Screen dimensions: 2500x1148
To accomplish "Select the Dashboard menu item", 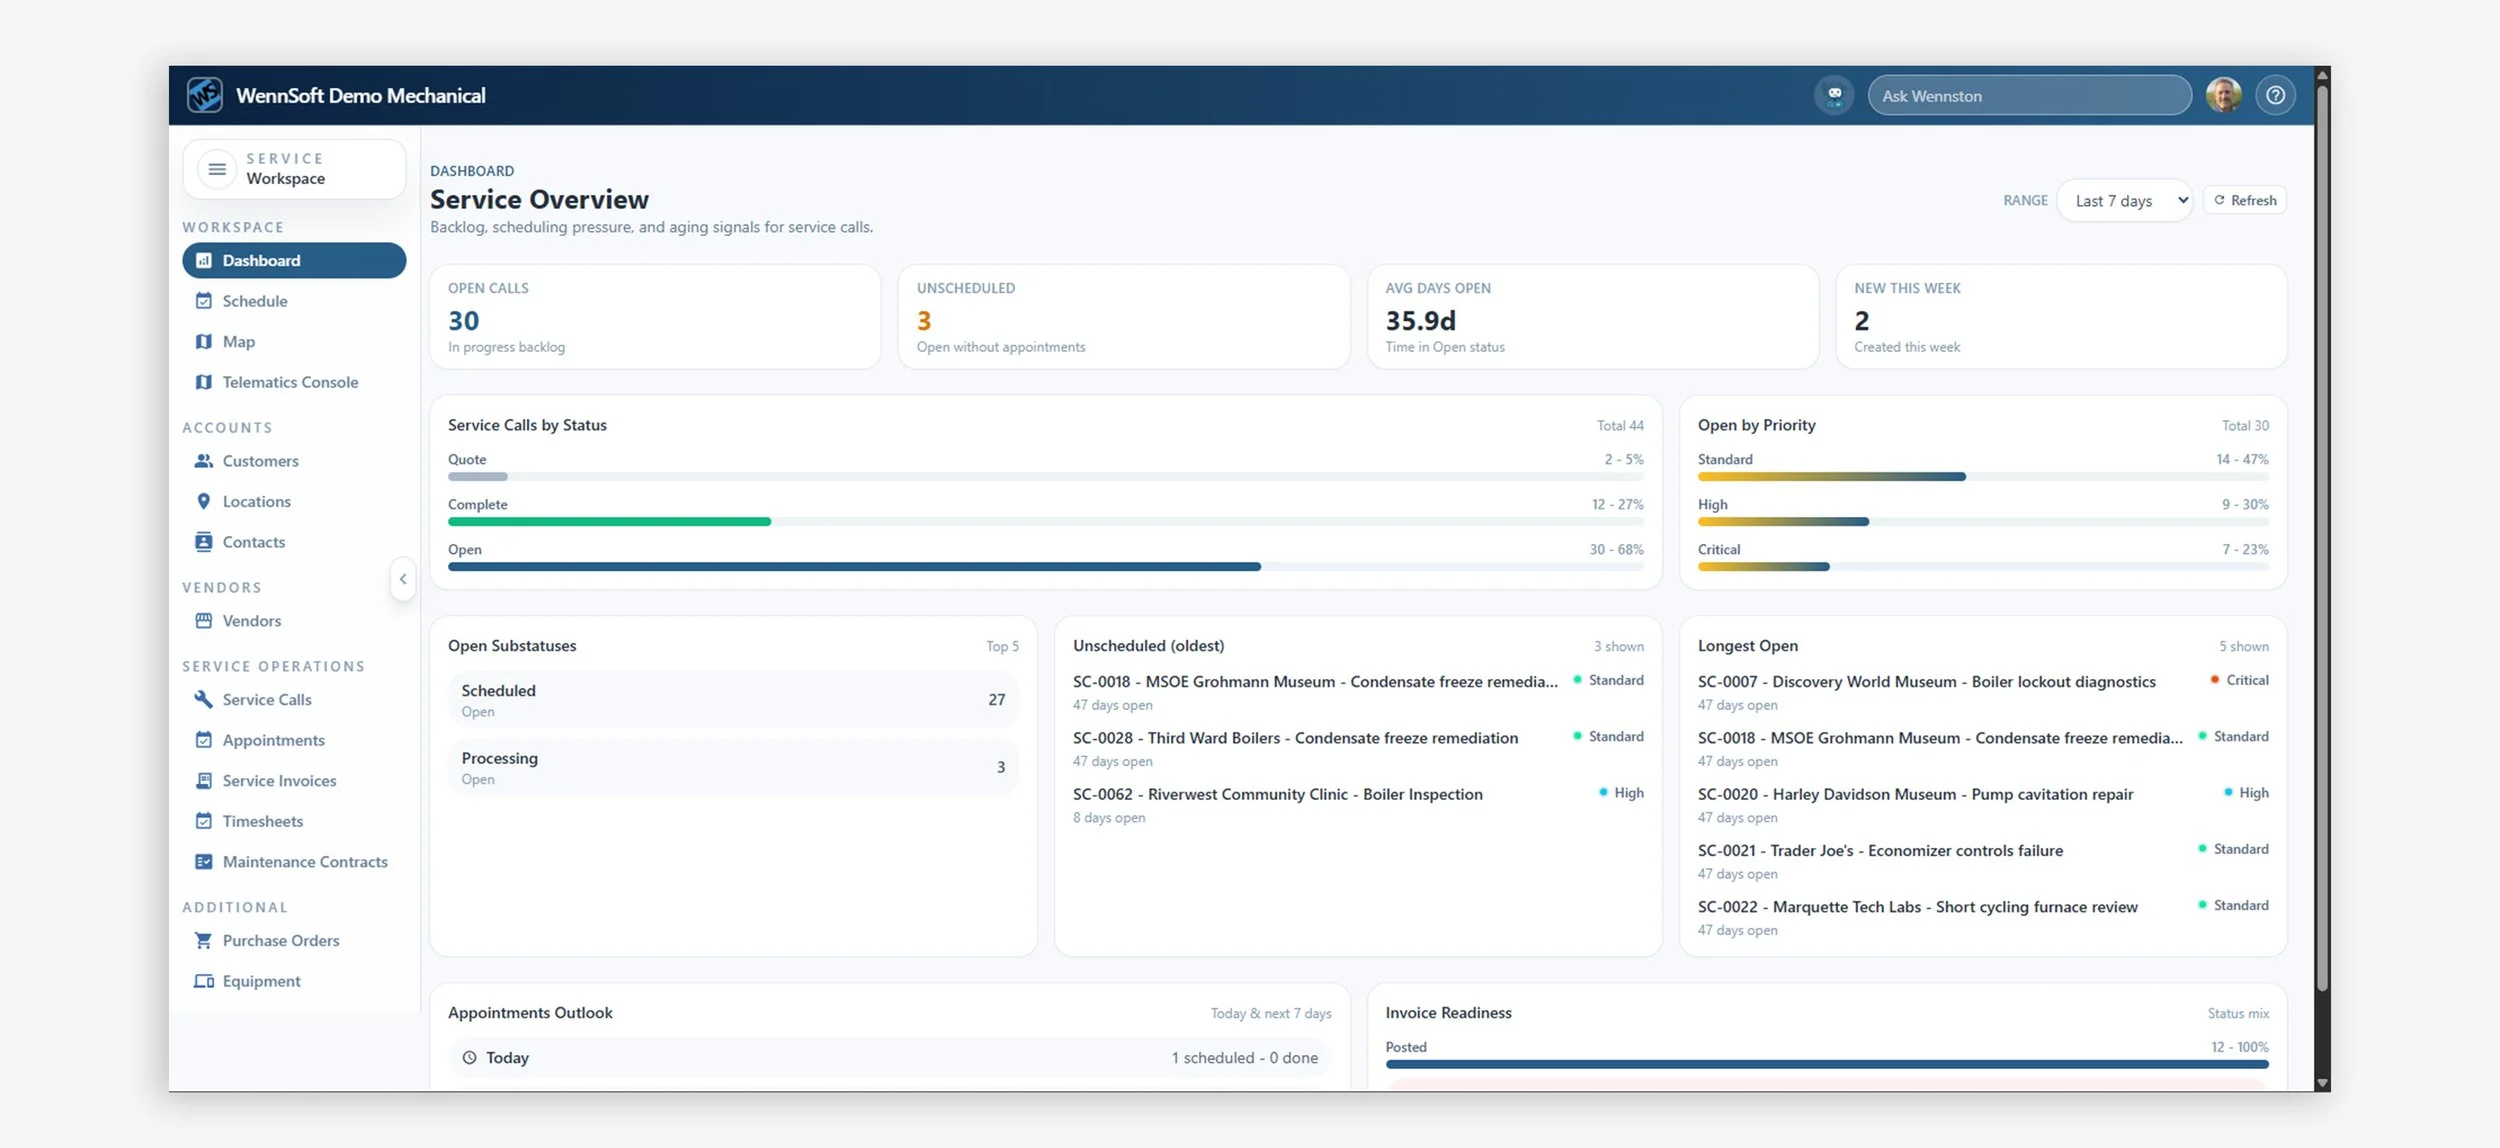I will tap(293, 261).
